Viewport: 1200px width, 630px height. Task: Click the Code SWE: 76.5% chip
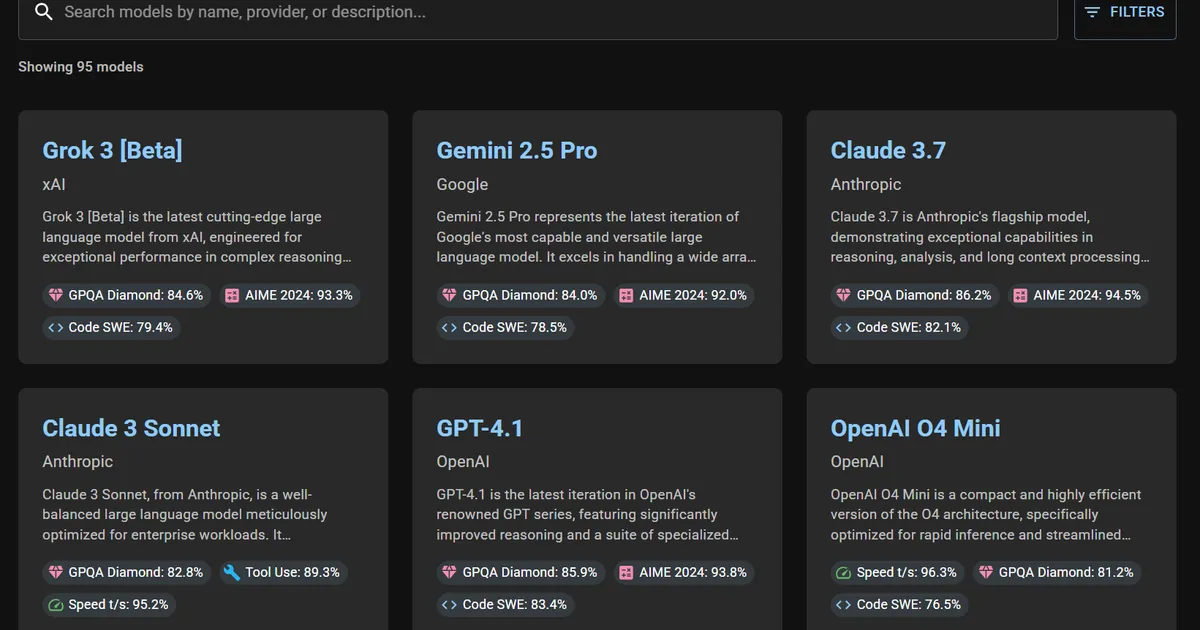pyautogui.click(x=898, y=605)
